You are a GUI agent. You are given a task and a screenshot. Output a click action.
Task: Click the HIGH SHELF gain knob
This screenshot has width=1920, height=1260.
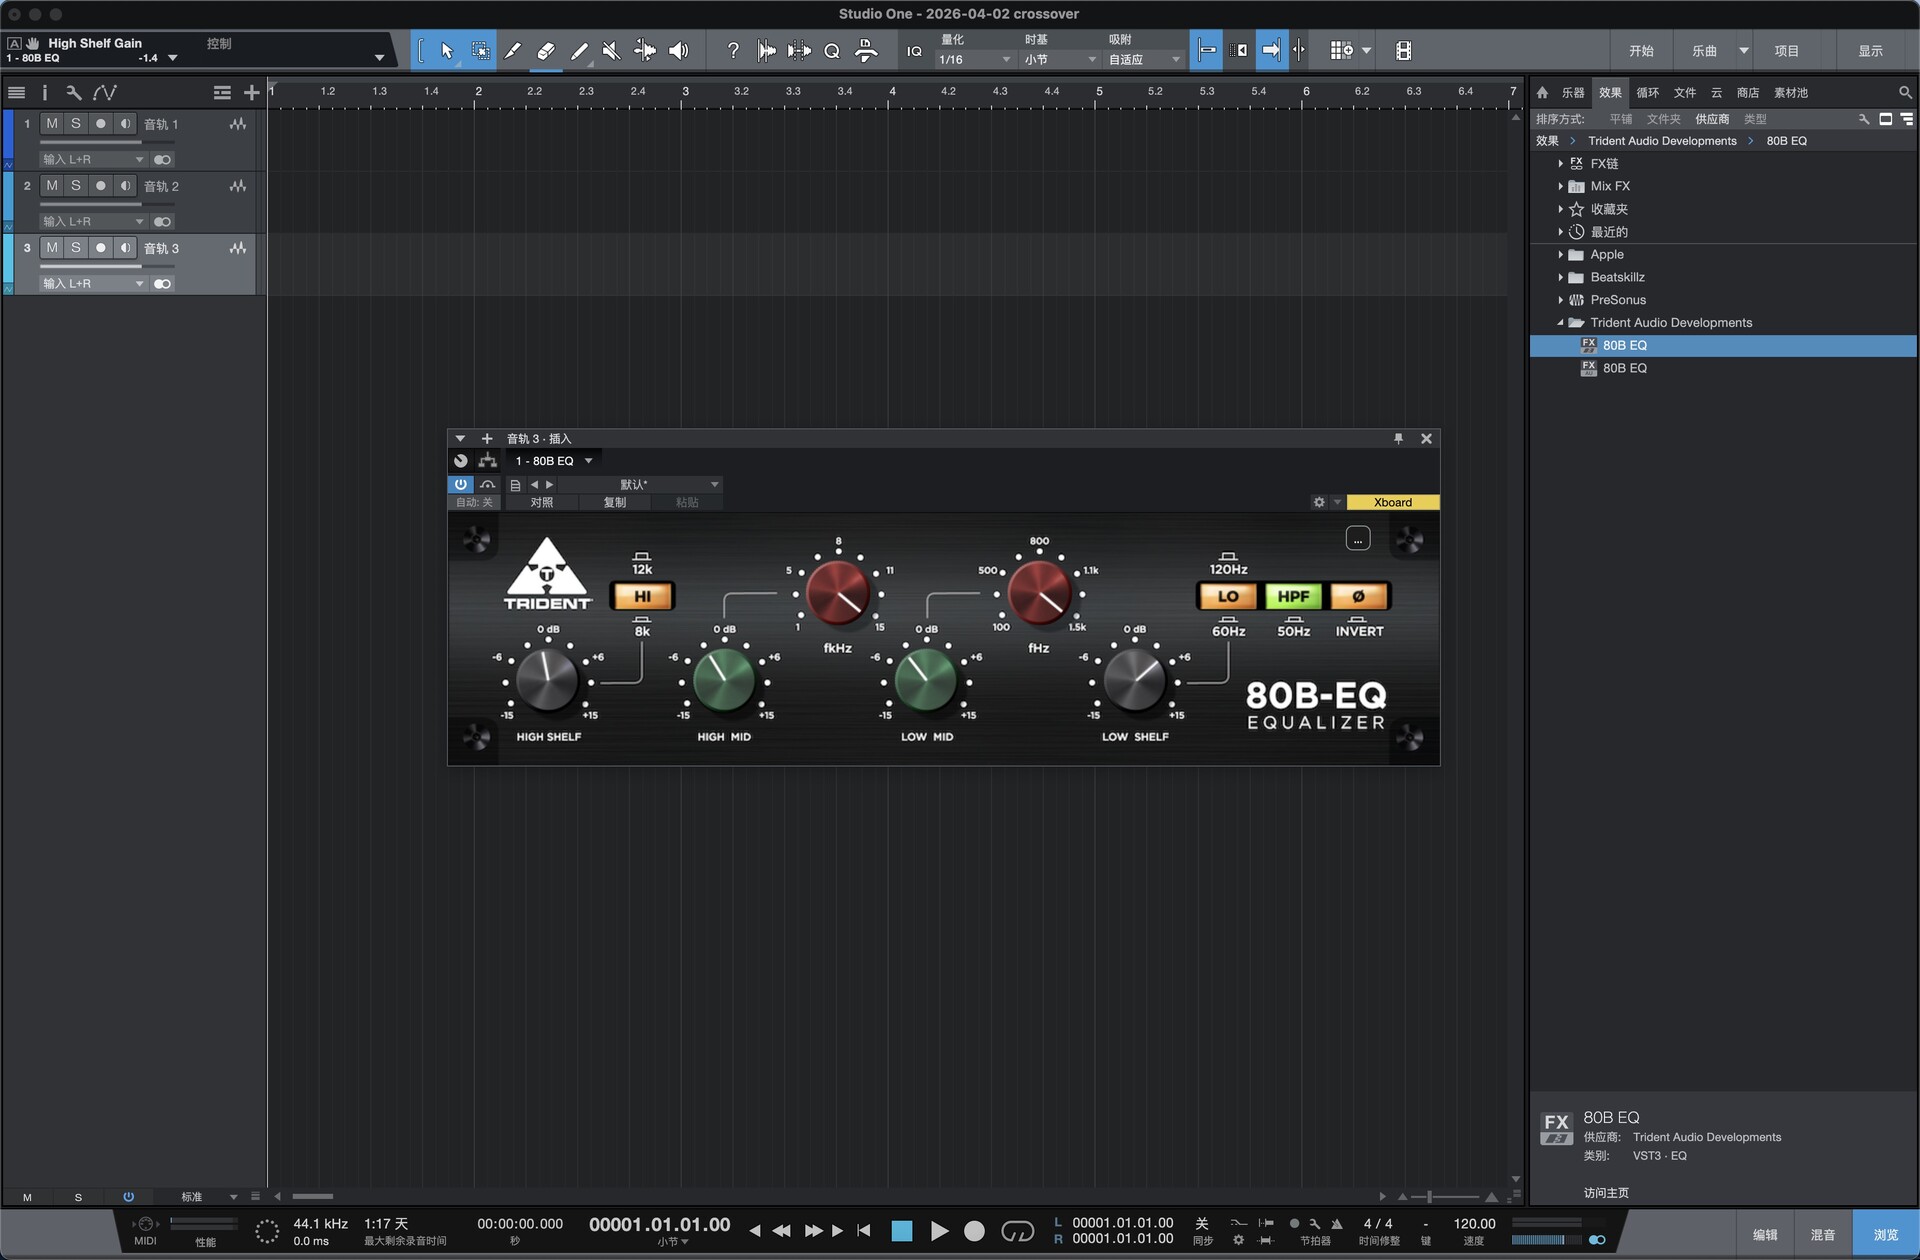click(547, 680)
